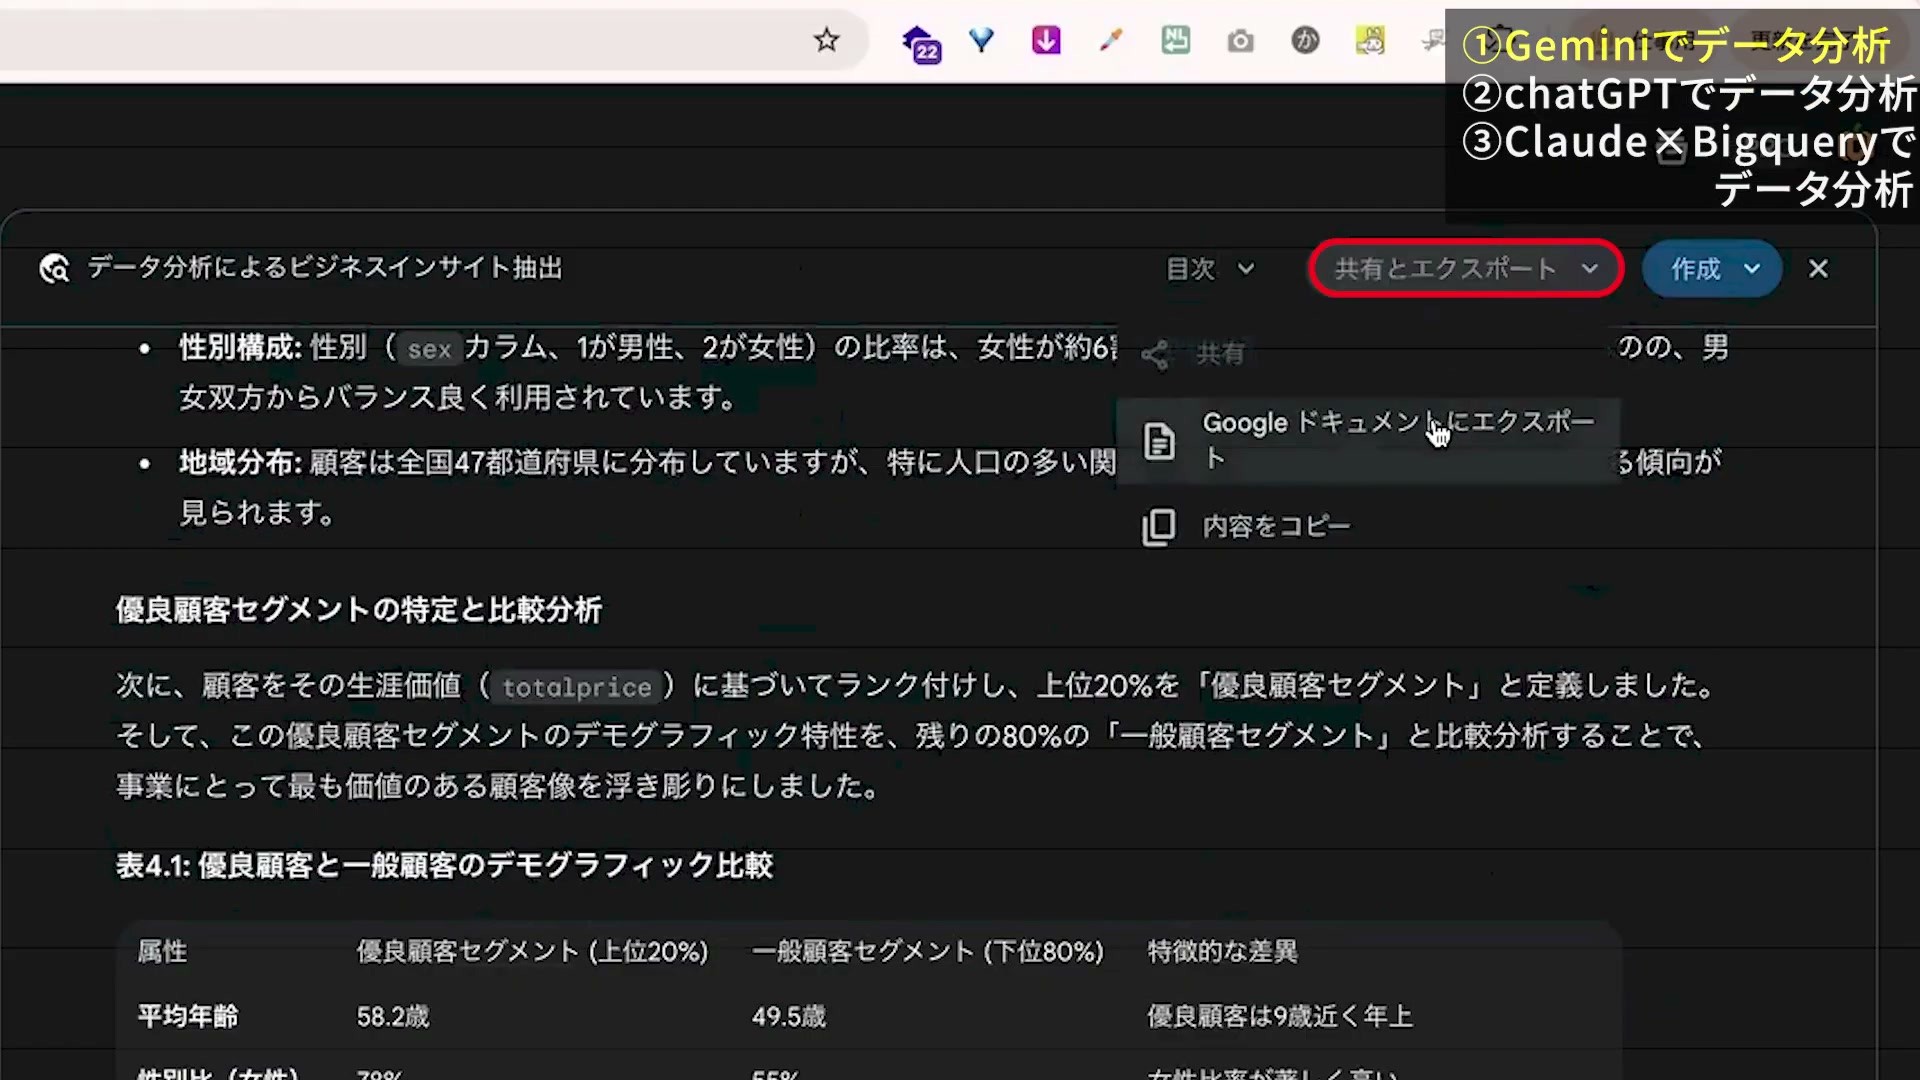Bookmark the page with the star icon

coord(826,41)
